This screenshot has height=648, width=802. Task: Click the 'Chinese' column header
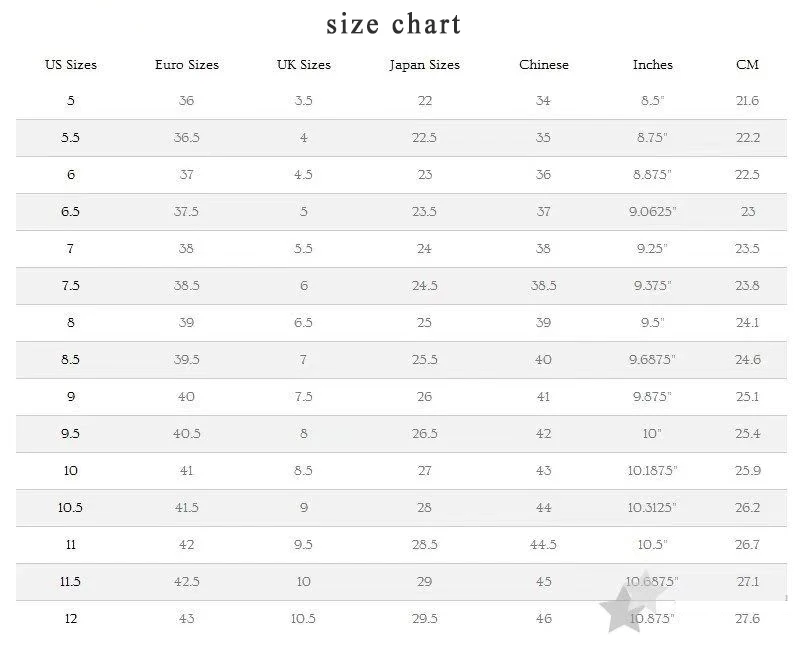click(544, 65)
